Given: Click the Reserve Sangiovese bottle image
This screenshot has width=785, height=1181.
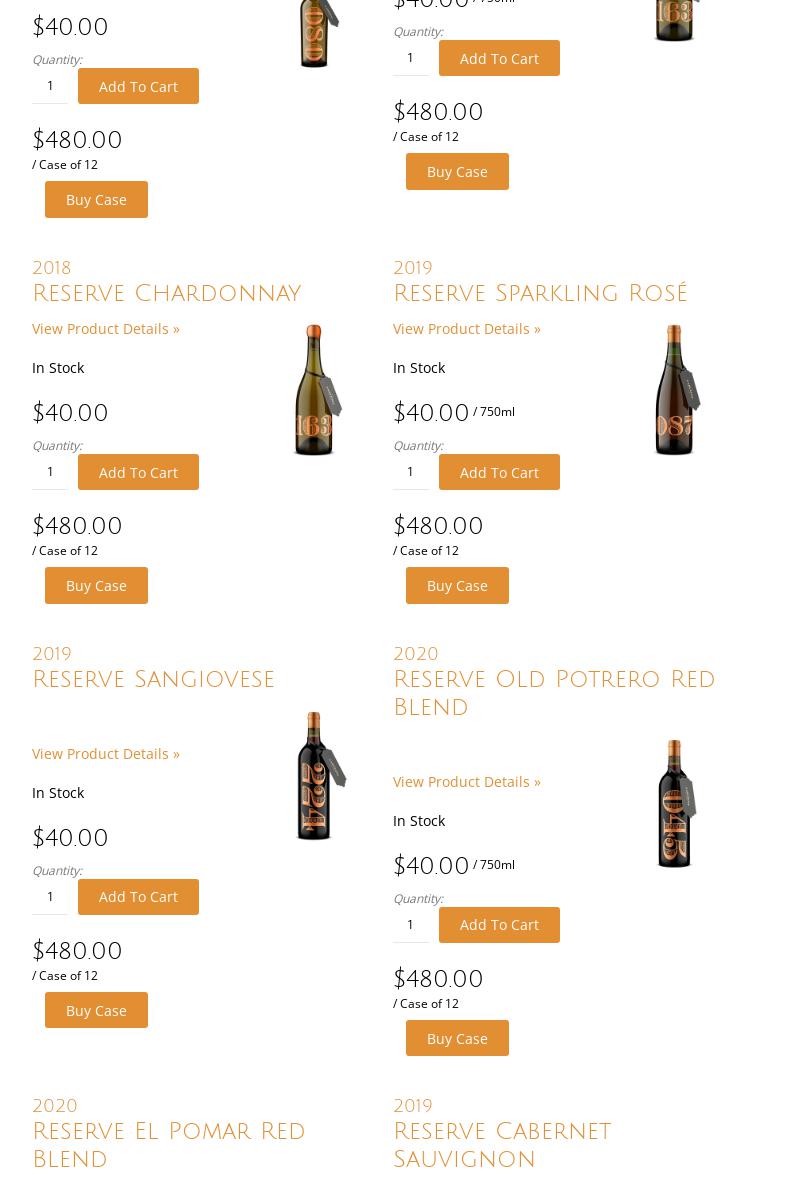Looking at the screenshot, I should [317, 776].
